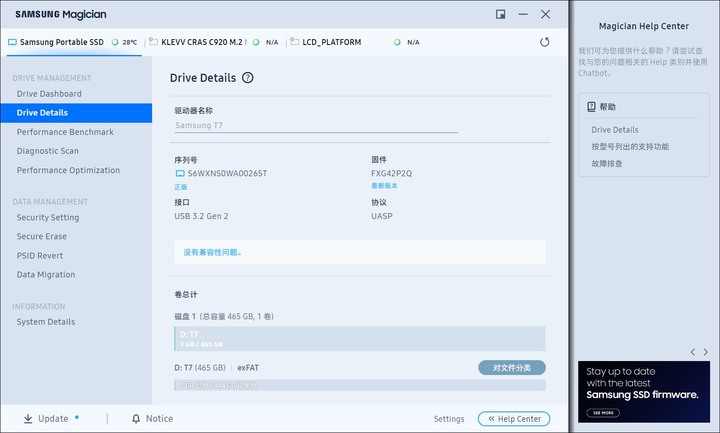Open PSID Revert page
This screenshot has width=720, height=433.
[39, 256]
